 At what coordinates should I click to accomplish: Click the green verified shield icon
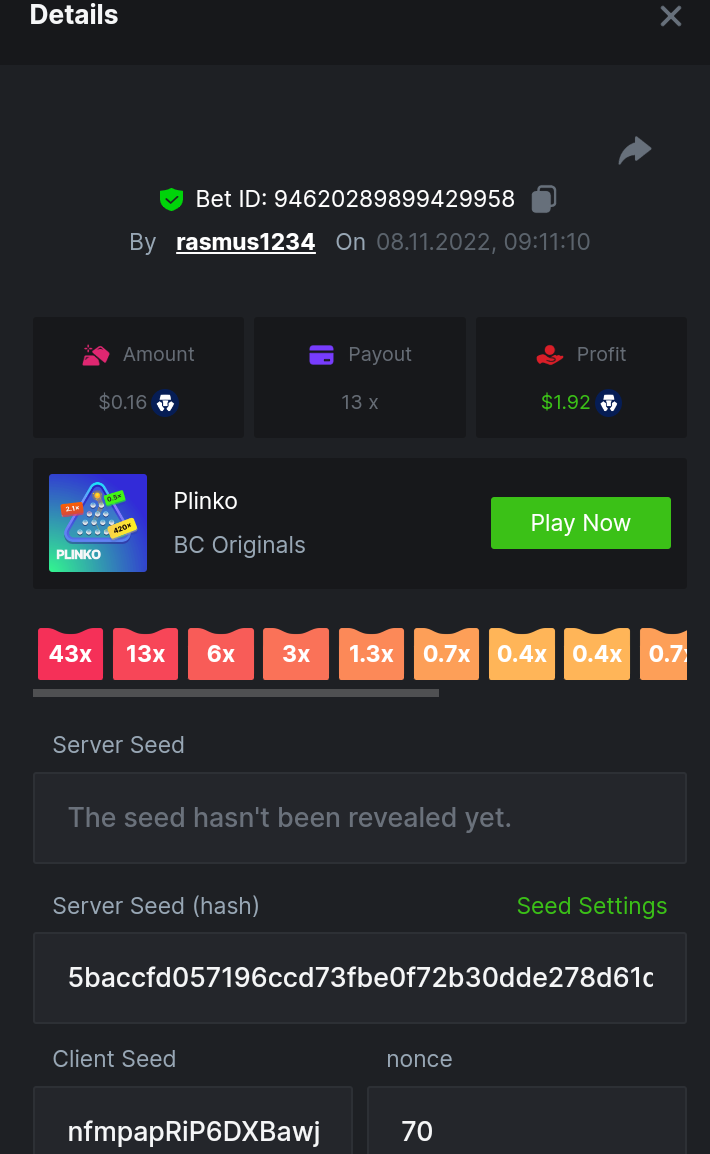[x=172, y=200]
